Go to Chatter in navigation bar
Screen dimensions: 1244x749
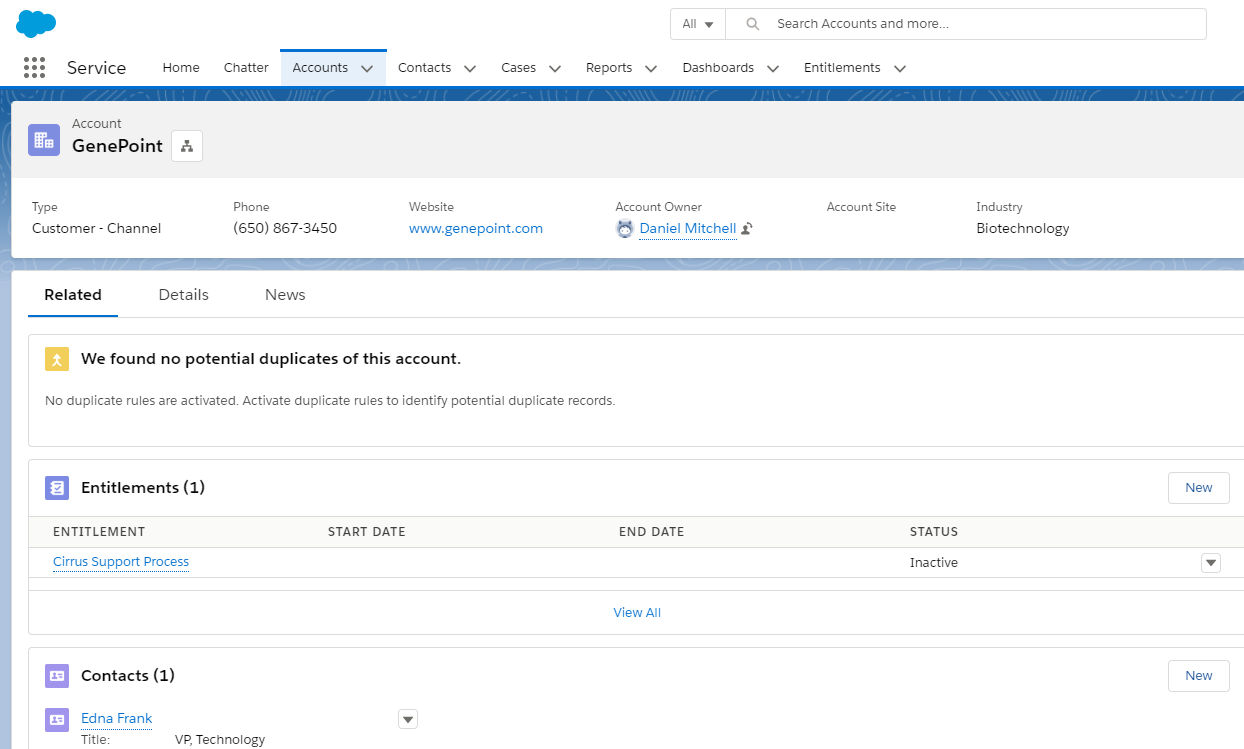(x=246, y=68)
